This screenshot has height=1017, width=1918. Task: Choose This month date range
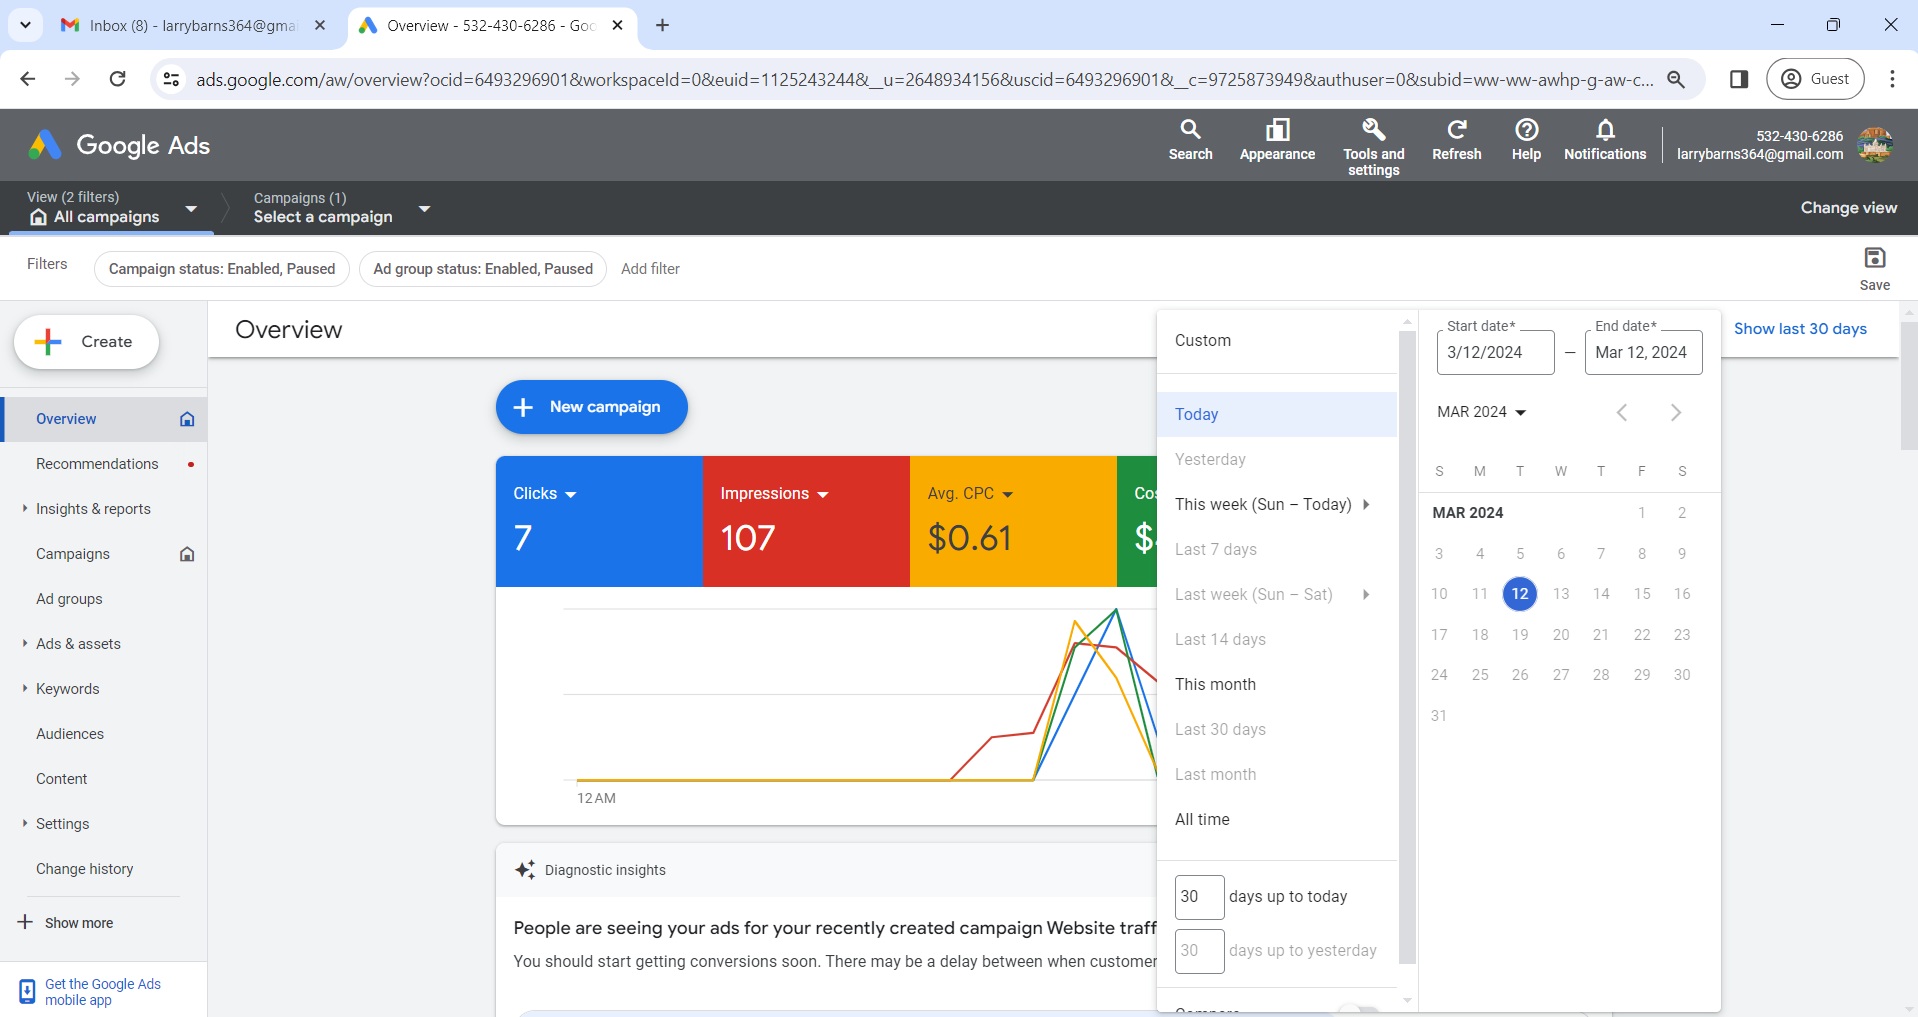[1277, 684]
